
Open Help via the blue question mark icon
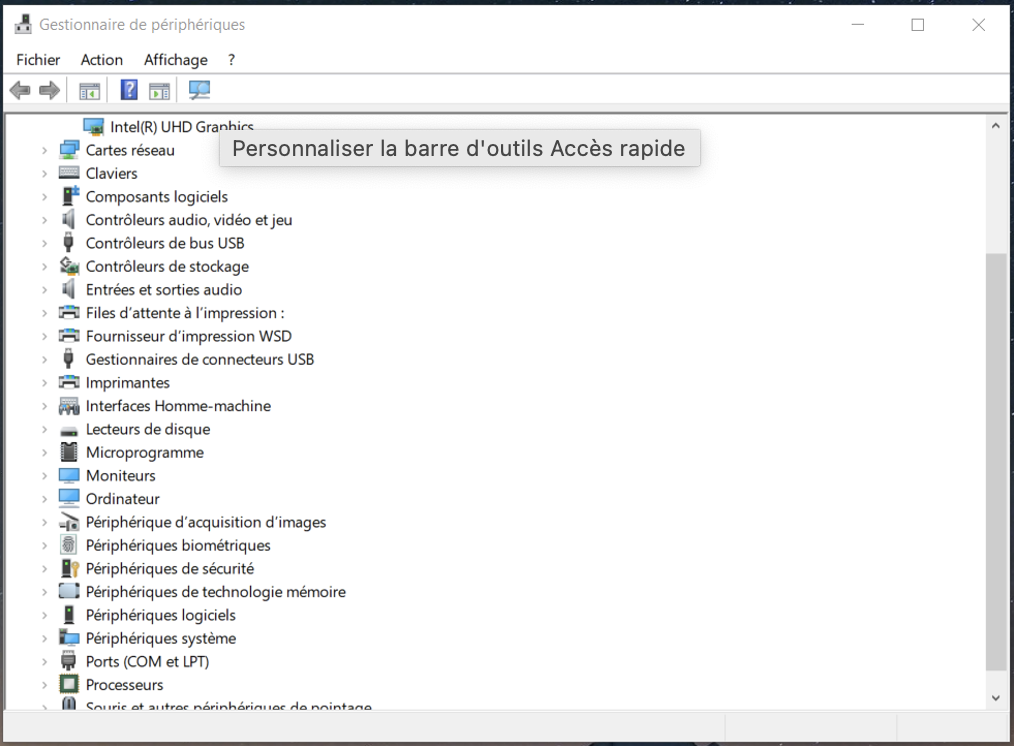(x=129, y=91)
